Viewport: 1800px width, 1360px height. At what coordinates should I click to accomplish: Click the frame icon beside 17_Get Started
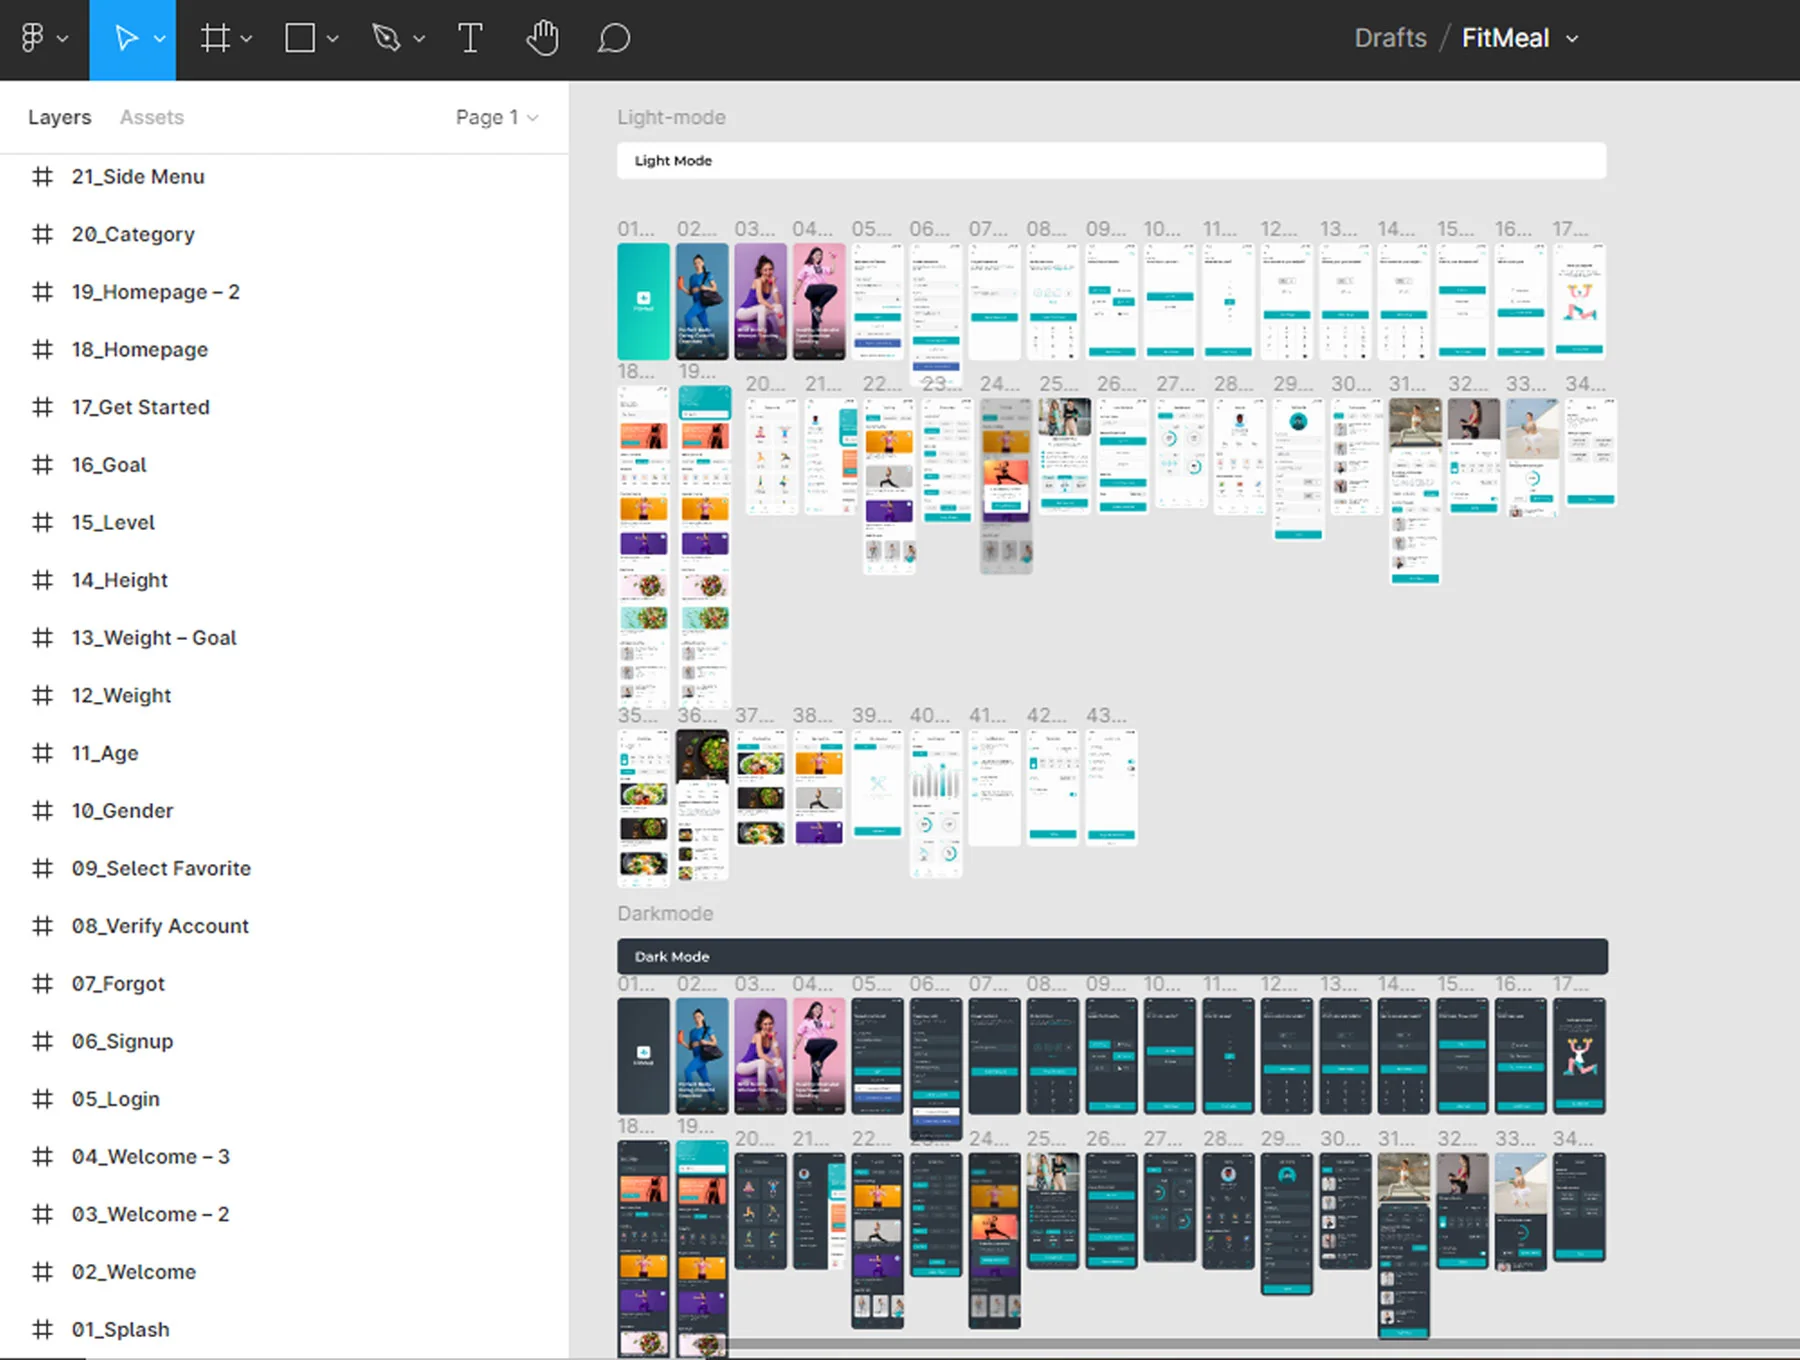[x=42, y=407]
